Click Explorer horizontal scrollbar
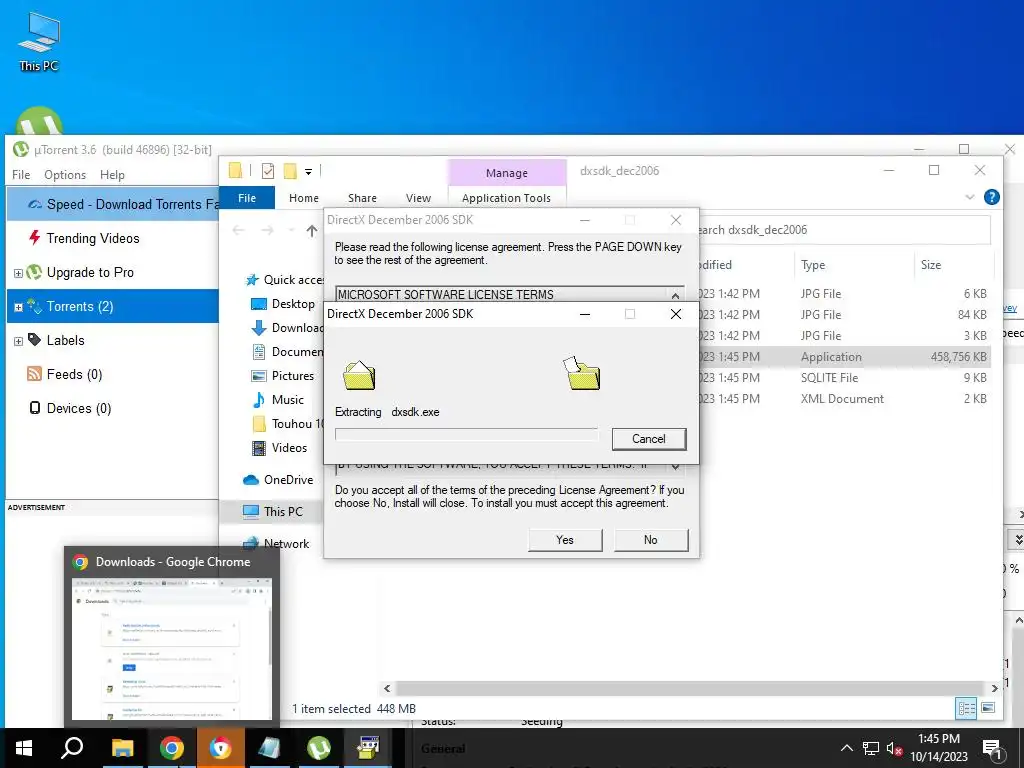Screen dimensions: 1024x768 click(690, 688)
